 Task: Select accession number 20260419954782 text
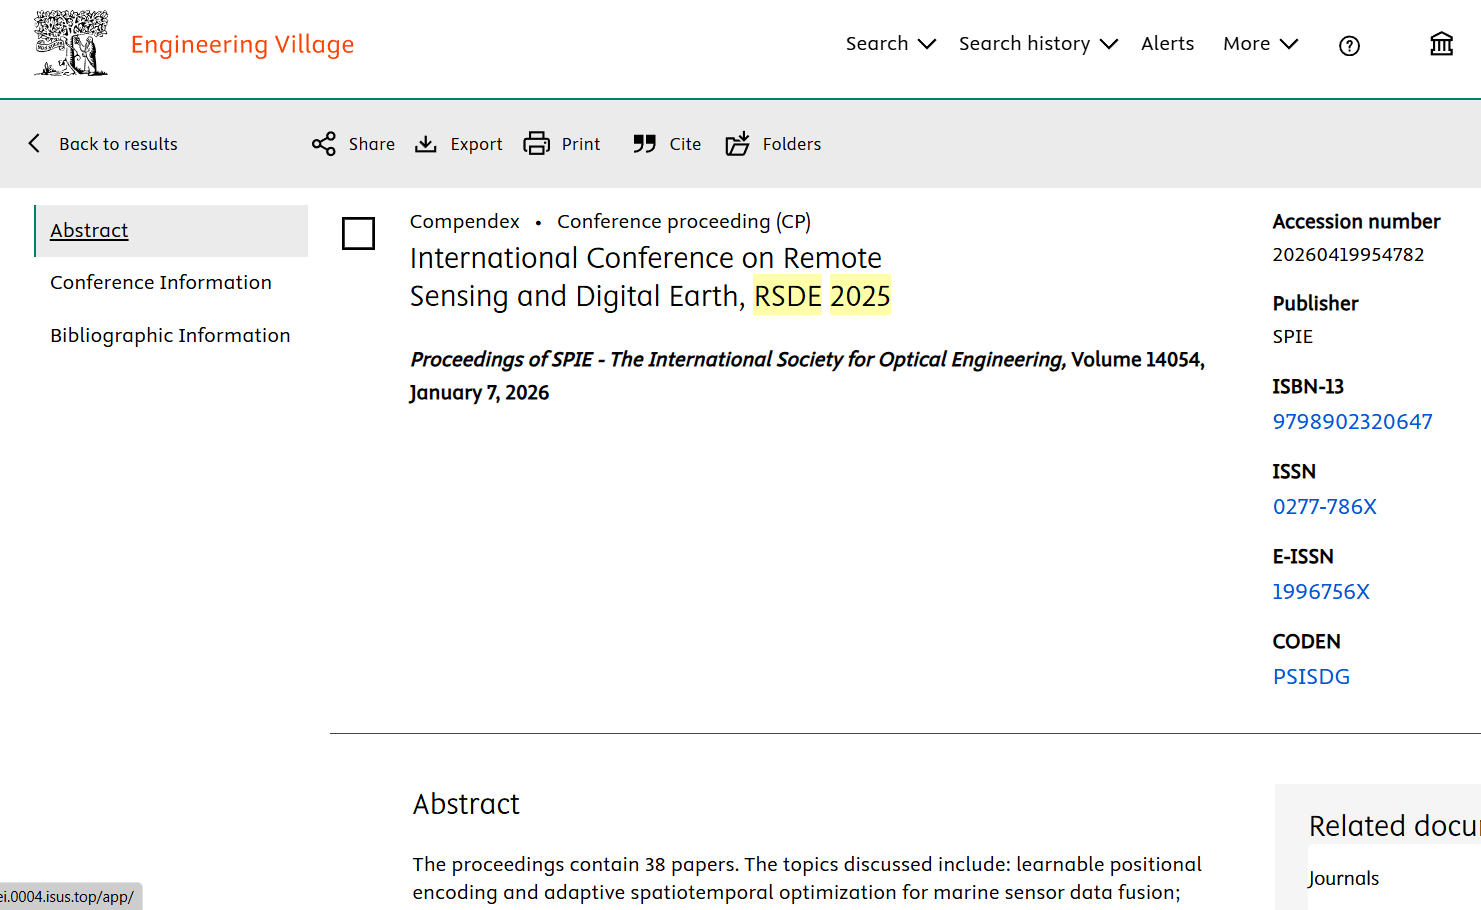click(x=1348, y=255)
